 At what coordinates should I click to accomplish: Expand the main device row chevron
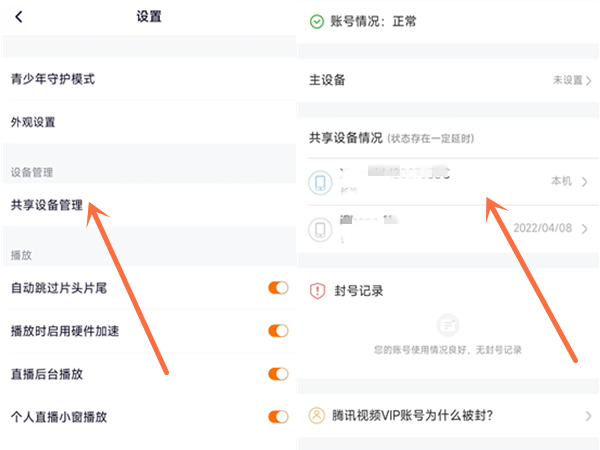[589, 81]
